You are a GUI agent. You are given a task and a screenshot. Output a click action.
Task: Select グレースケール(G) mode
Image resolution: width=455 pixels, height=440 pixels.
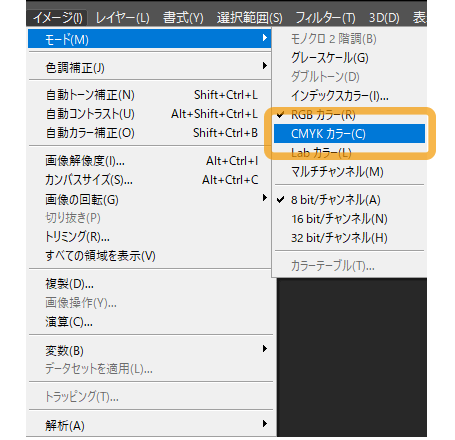click(x=349, y=58)
